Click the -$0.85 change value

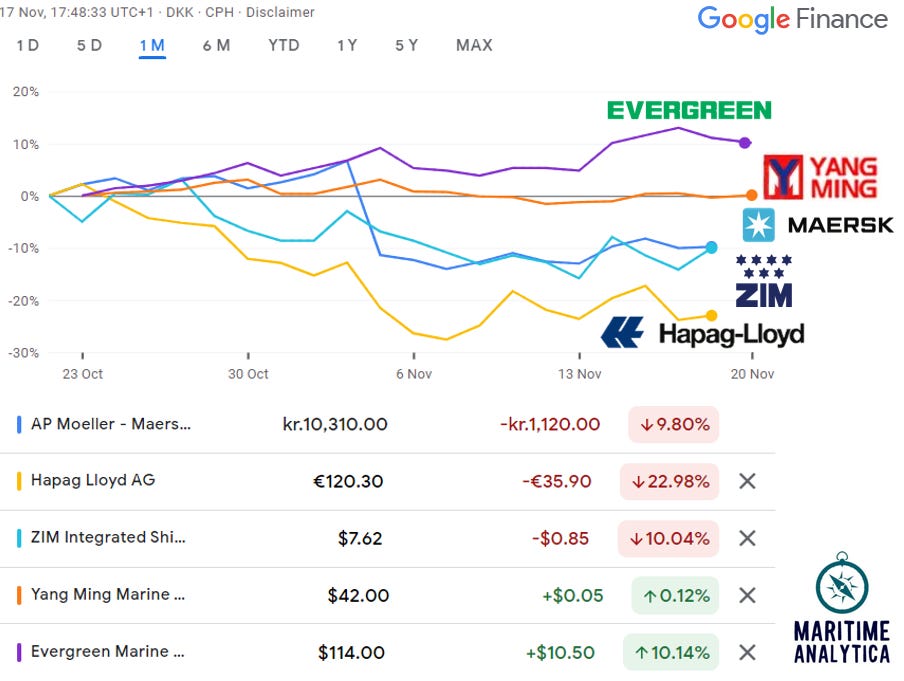560,538
